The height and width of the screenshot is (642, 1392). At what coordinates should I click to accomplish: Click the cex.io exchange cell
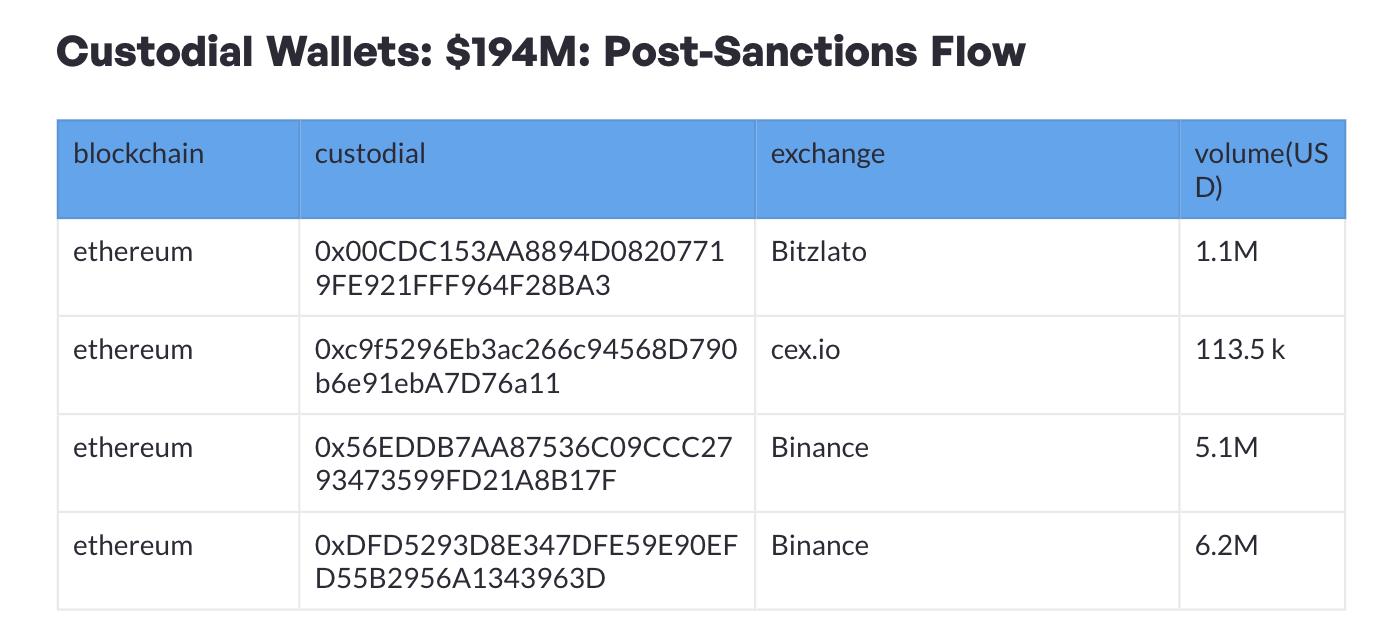click(x=805, y=350)
